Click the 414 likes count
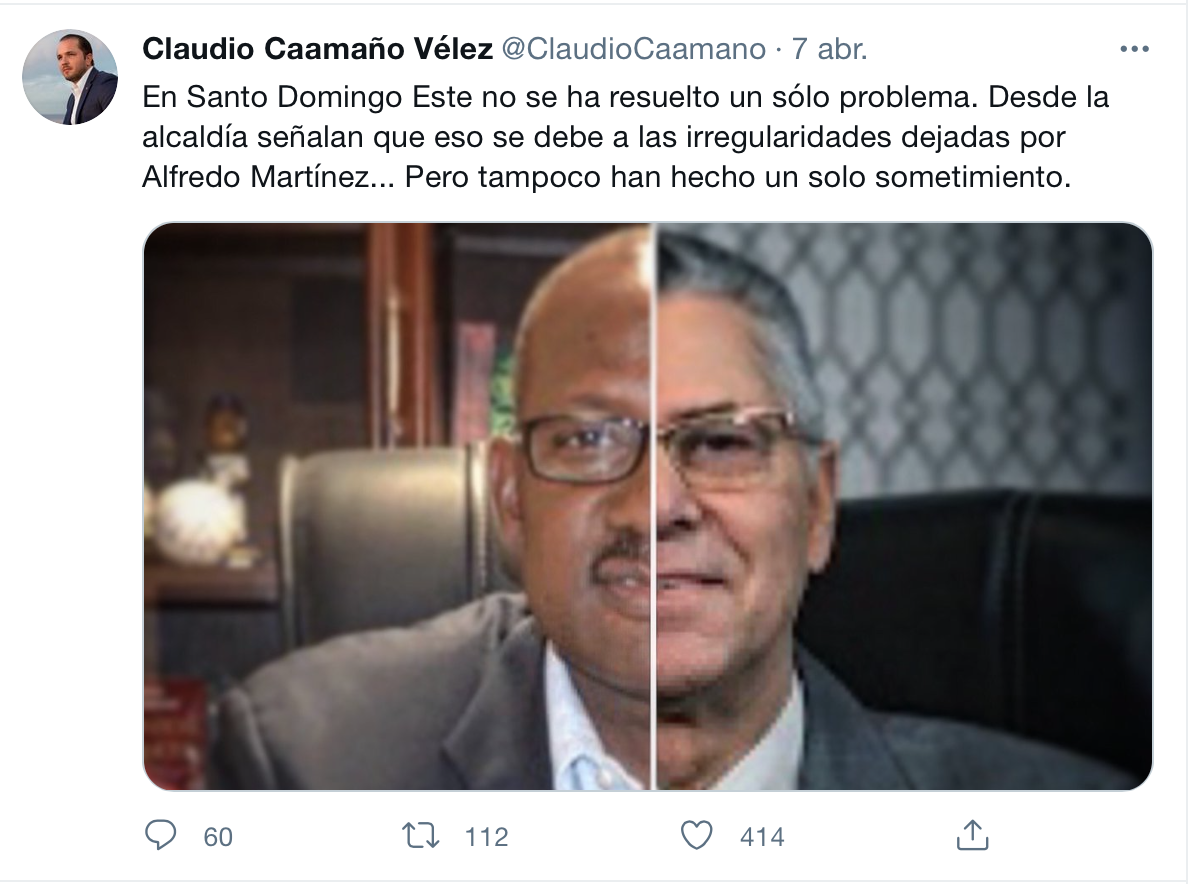Viewport: 1196px width, 884px height. (x=762, y=837)
